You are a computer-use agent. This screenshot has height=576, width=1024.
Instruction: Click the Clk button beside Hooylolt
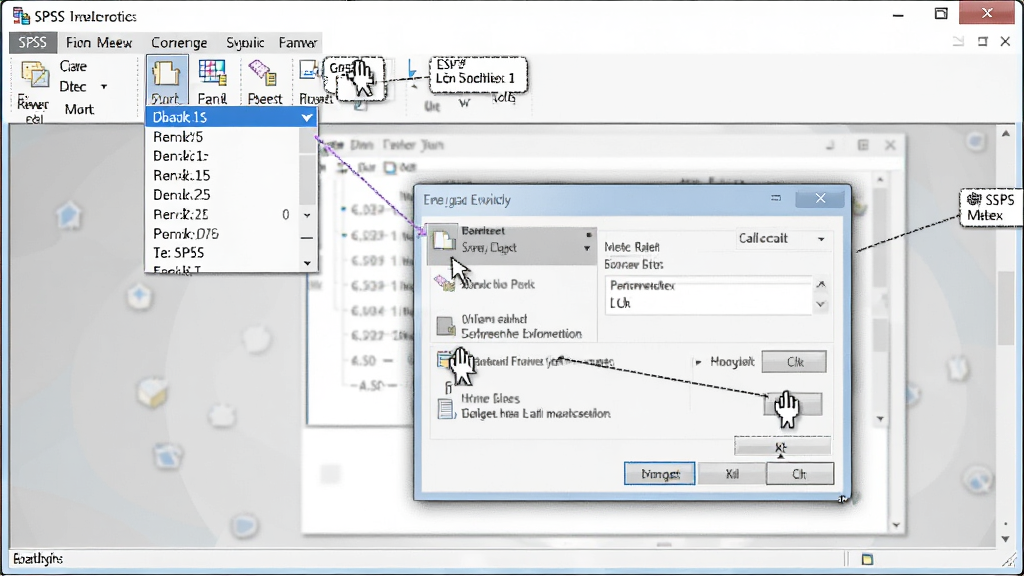click(x=794, y=362)
